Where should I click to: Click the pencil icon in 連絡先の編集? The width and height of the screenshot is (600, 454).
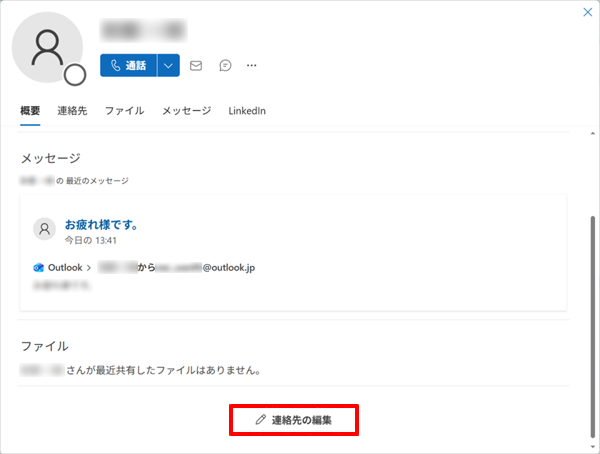(261, 420)
